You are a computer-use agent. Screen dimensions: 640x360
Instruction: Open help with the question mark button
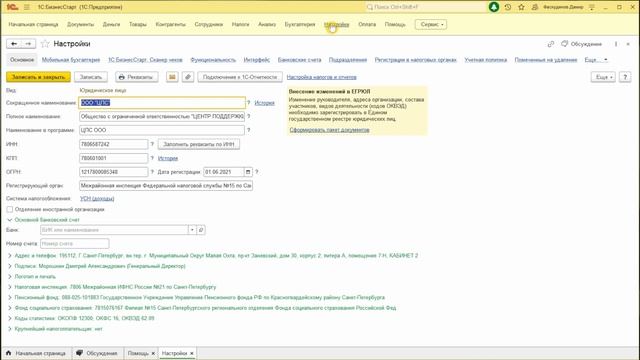pyautogui.click(x=625, y=77)
